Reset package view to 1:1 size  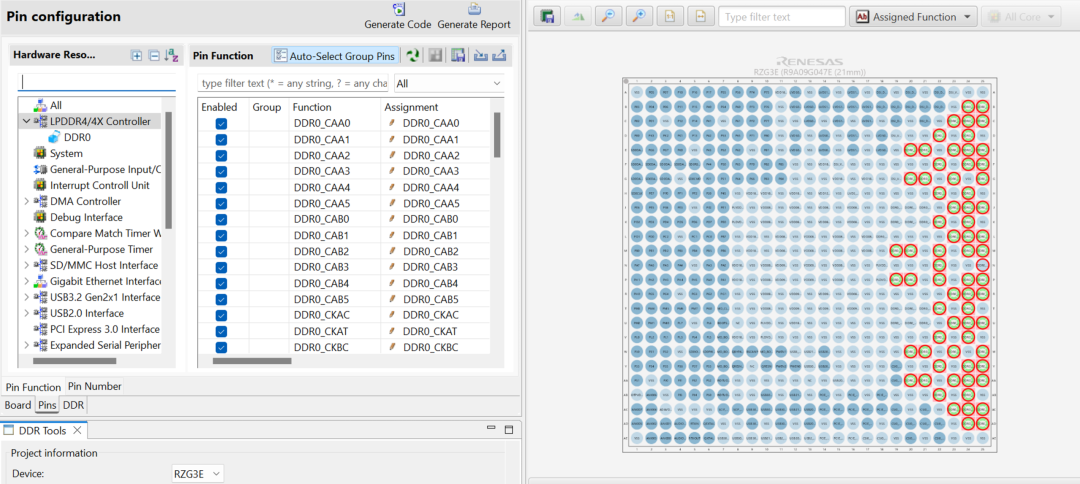[670, 17]
